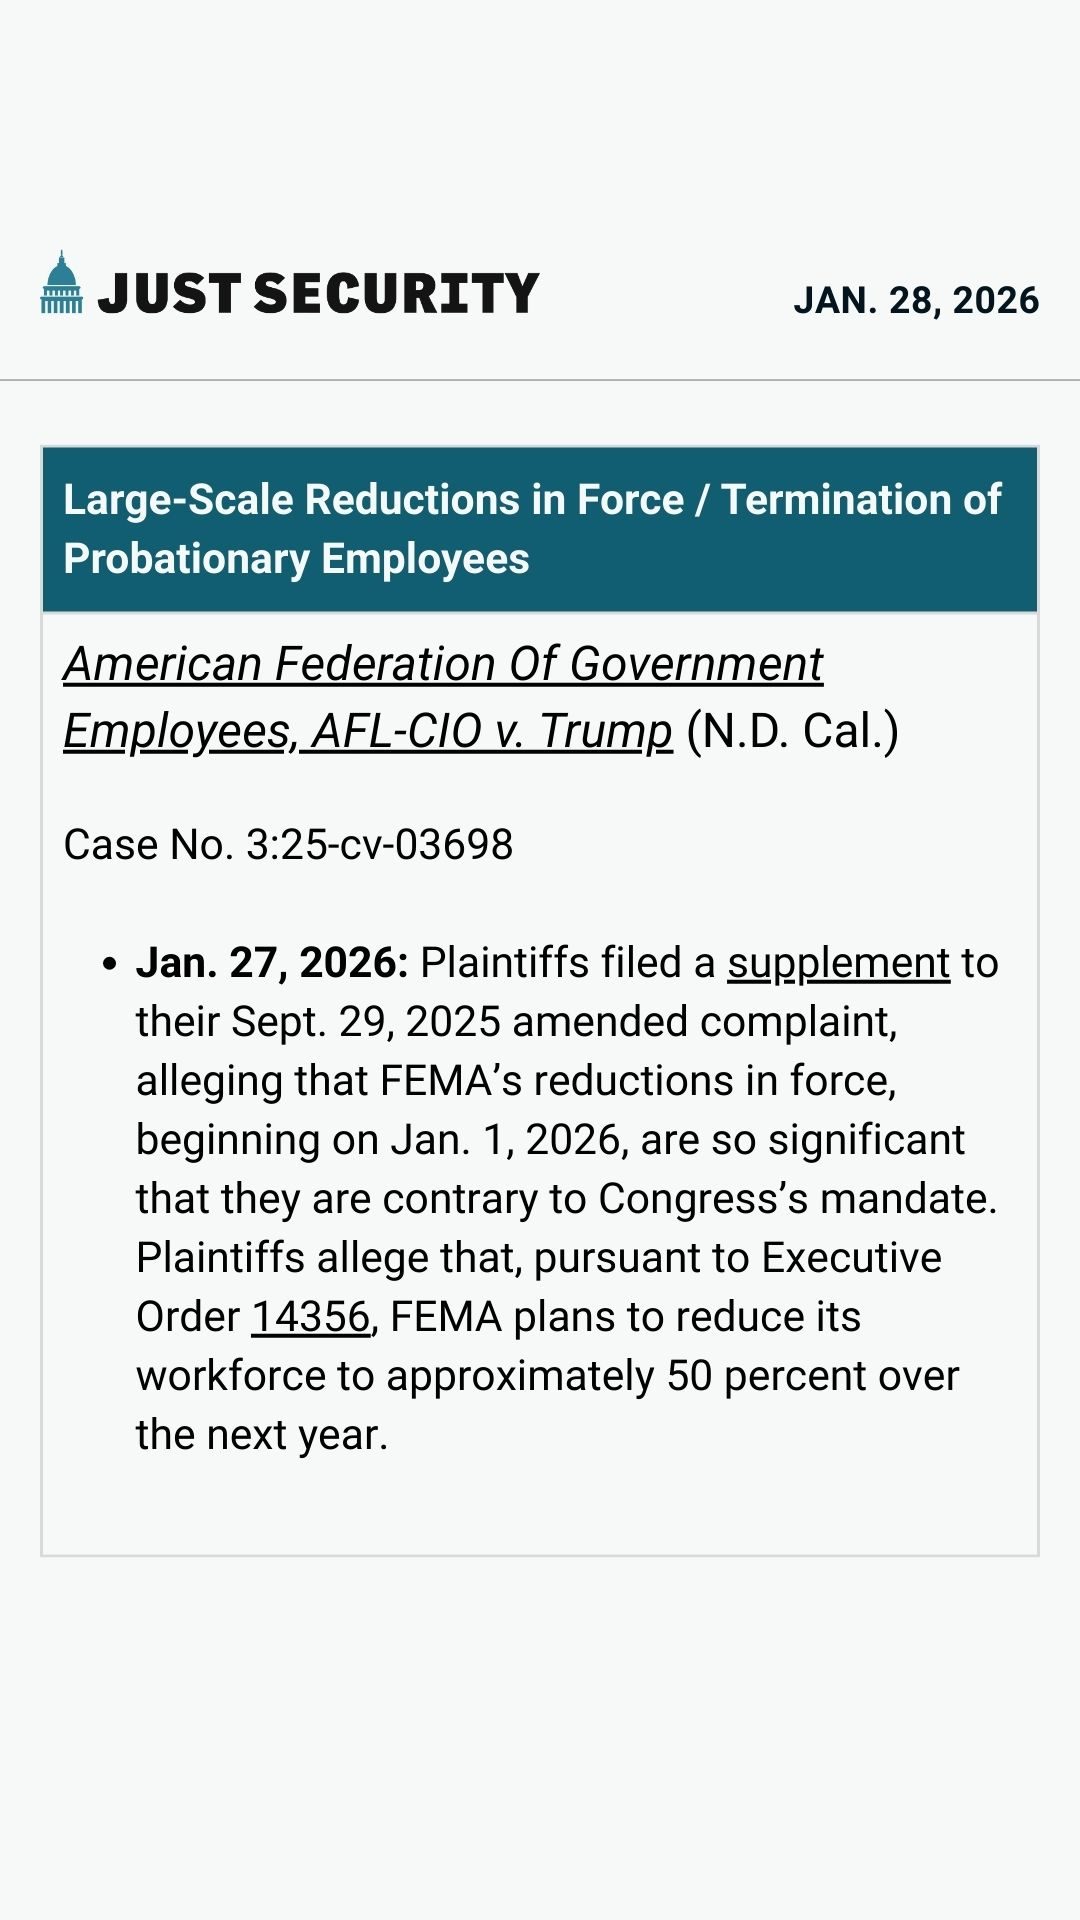The height and width of the screenshot is (1920, 1080).
Task: Click the bullet point marker
Action: point(110,965)
